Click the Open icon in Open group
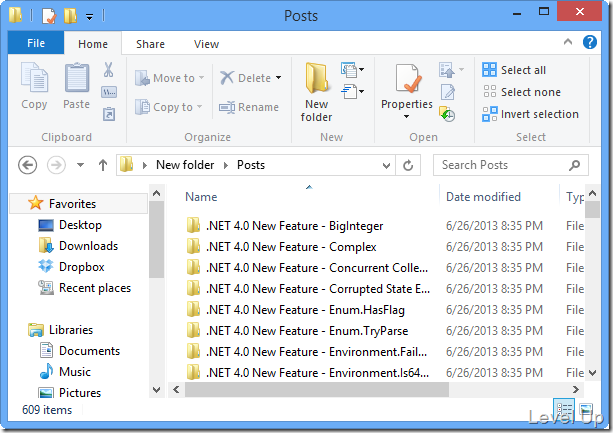The width and height of the screenshot is (613, 433). coord(447,70)
